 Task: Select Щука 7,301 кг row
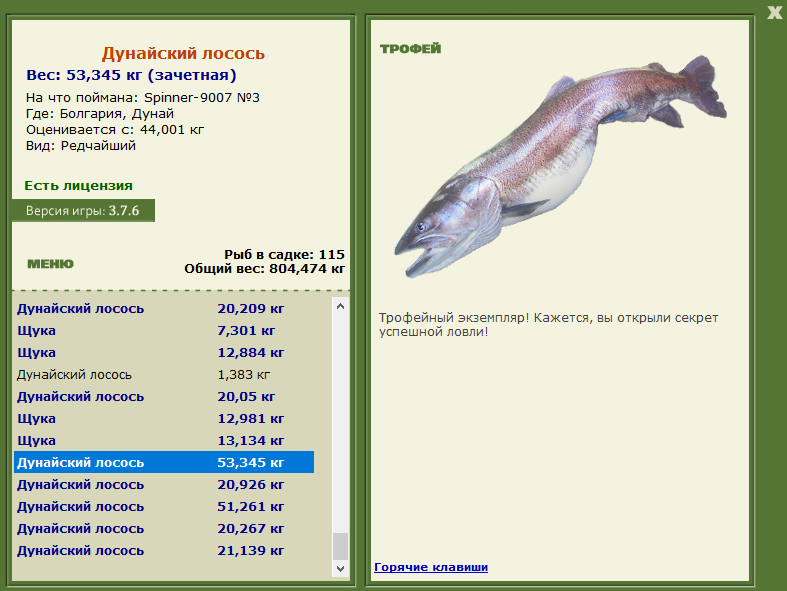coord(164,330)
